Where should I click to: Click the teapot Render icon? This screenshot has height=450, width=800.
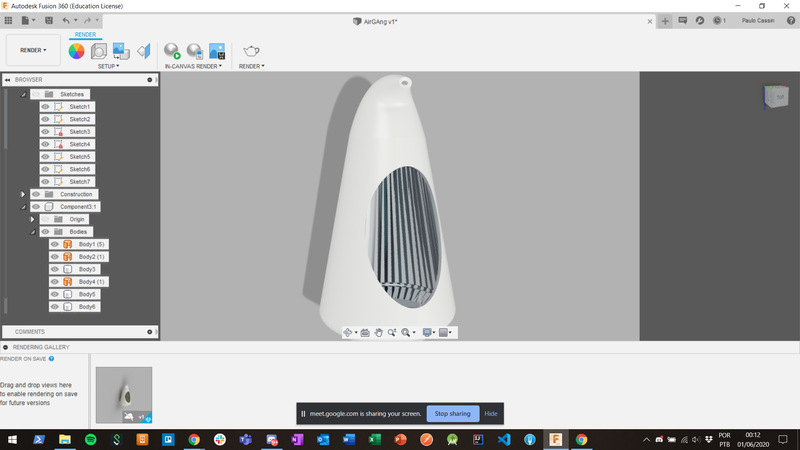click(250, 51)
